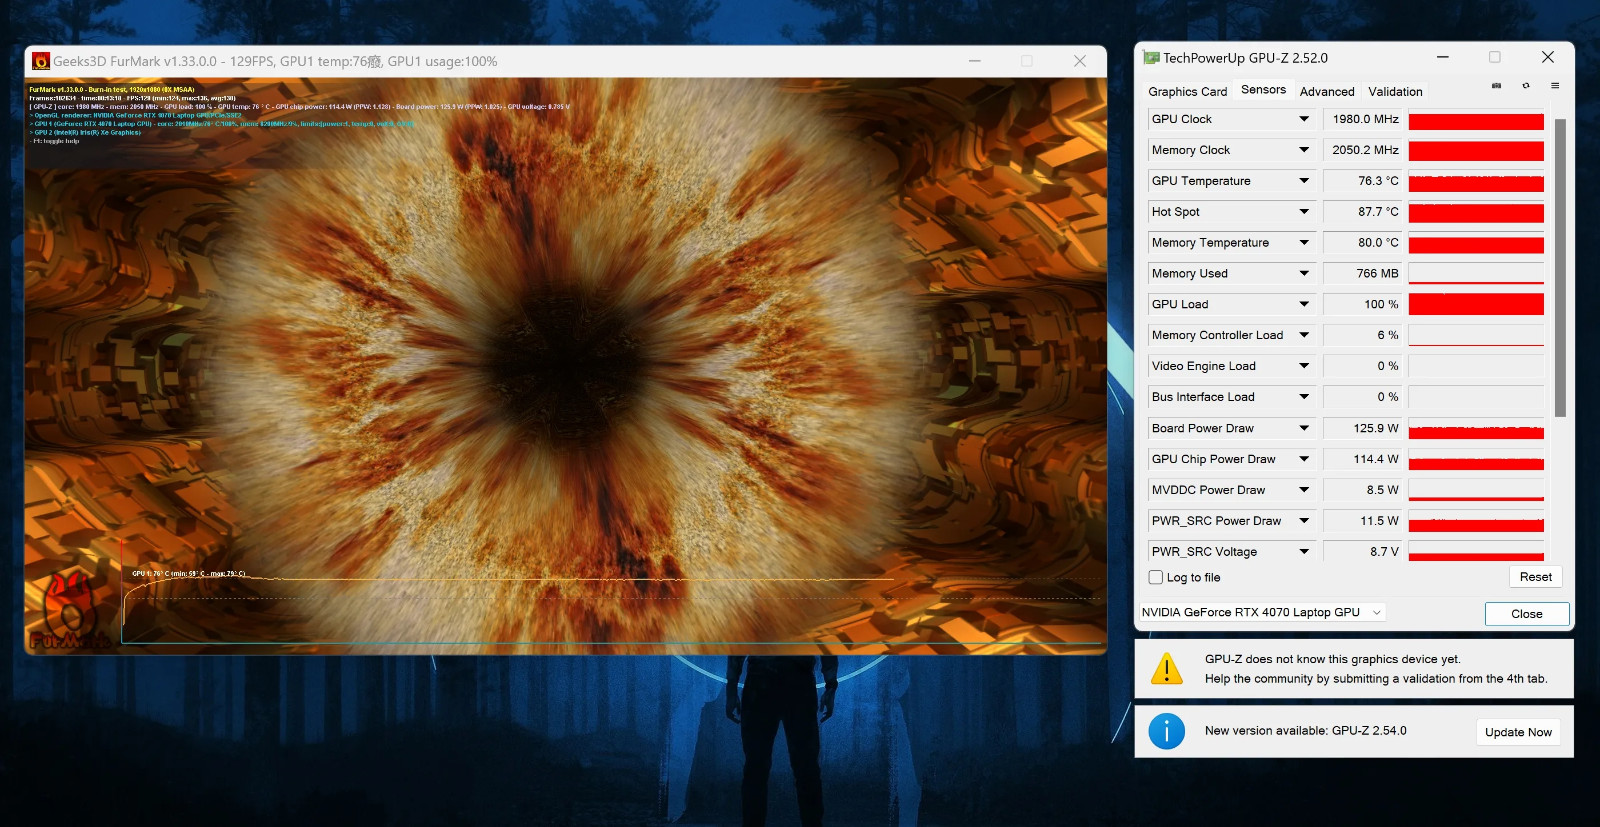Click the GPU Clock red history graph
The width and height of the screenshot is (1600, 827).
(x=1476, y=119)
